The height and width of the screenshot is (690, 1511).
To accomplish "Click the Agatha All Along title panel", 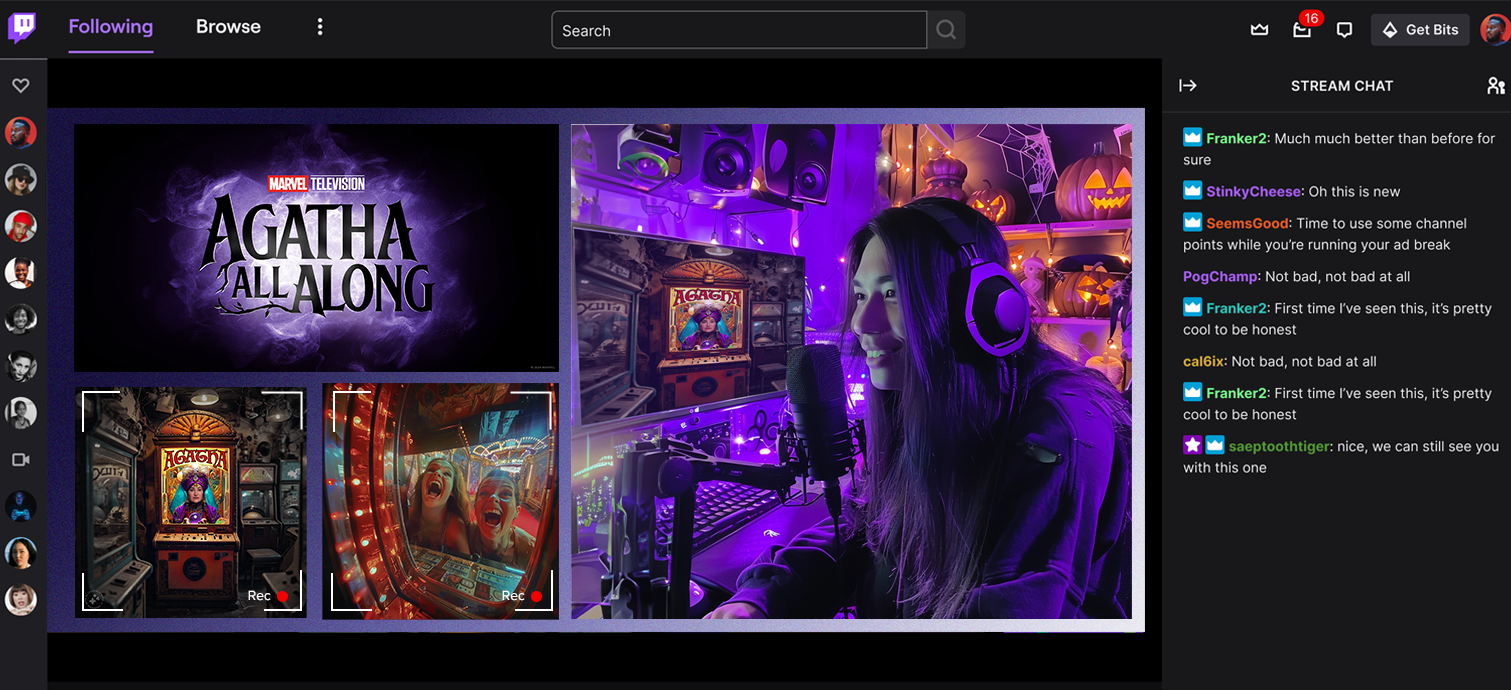I will pyautogui.click(x=316, y=248).
